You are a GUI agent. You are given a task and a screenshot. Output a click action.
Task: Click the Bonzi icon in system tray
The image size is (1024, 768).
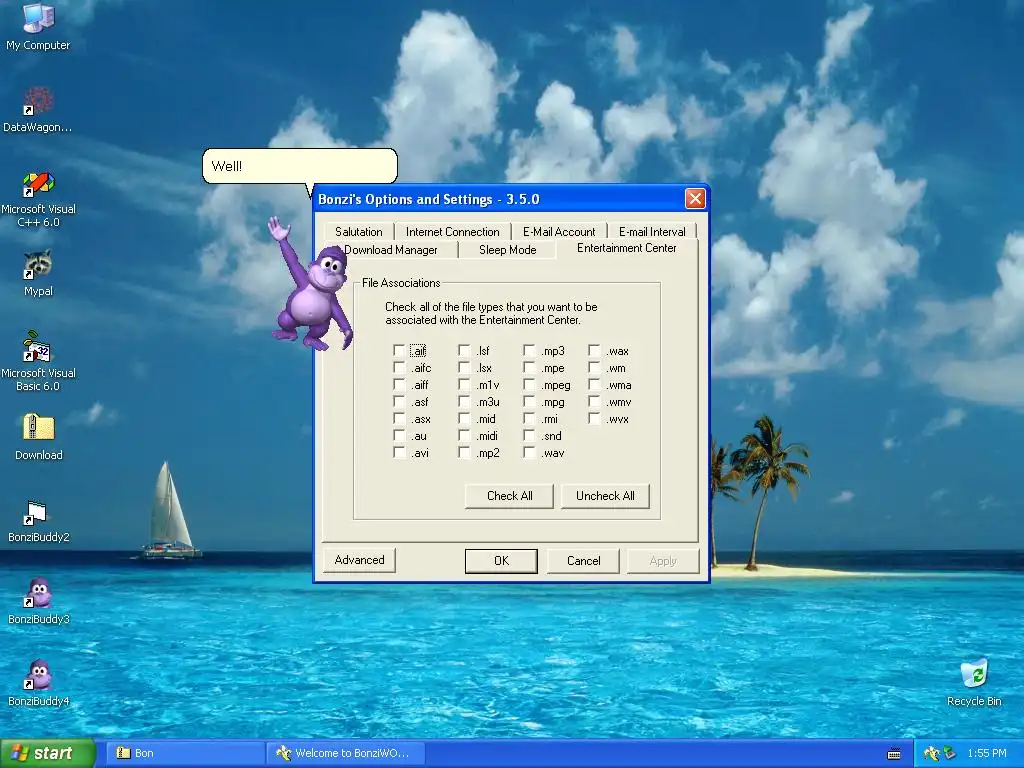pyautogui.click(x=932, y=753)
